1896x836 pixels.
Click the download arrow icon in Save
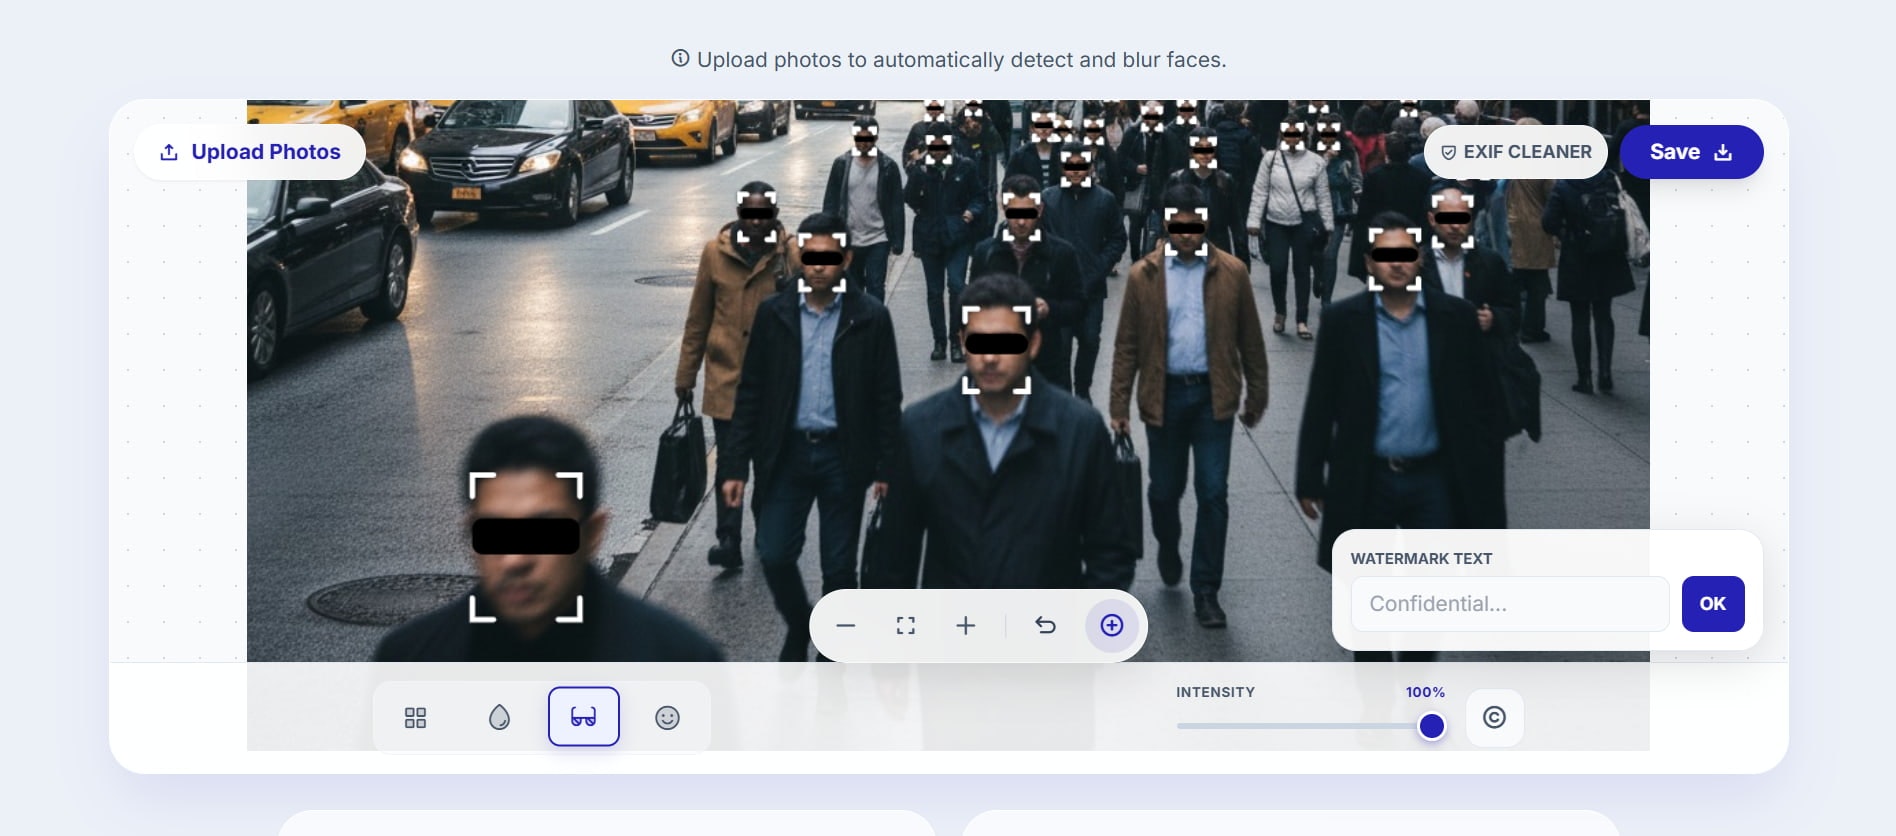tap(1723, 152)
